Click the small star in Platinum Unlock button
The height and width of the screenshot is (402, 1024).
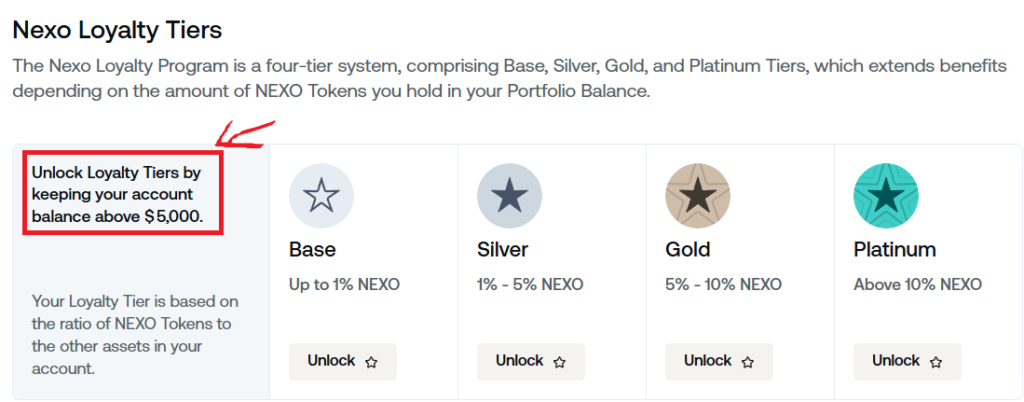tap(936, 362)
